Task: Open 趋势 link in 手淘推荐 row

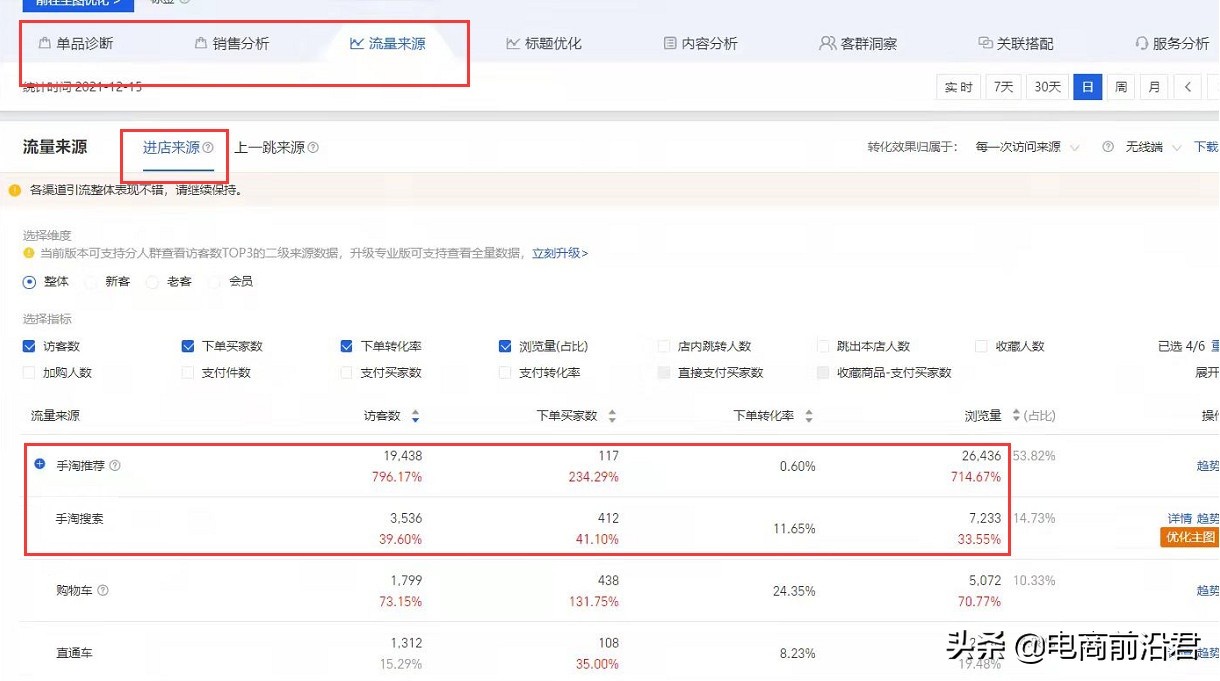Action: [x=1208, y=466]
